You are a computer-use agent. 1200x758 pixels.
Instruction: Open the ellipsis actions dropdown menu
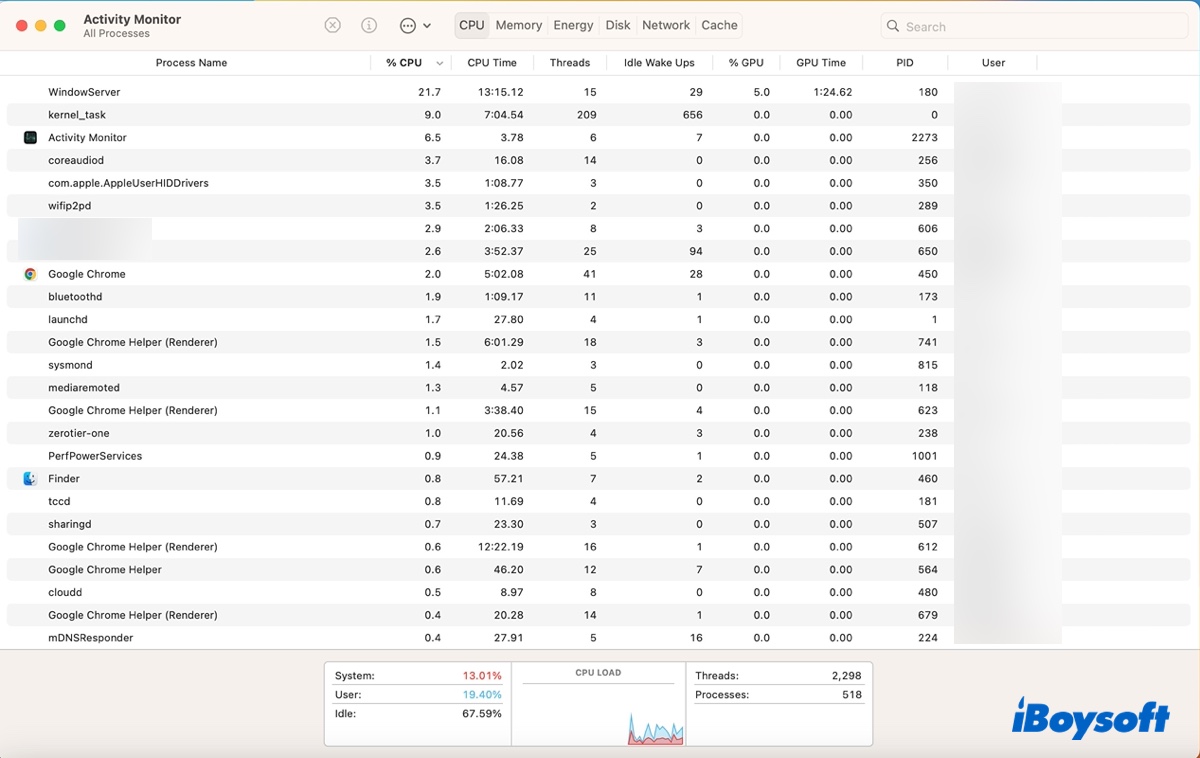(x=414, y=26)
